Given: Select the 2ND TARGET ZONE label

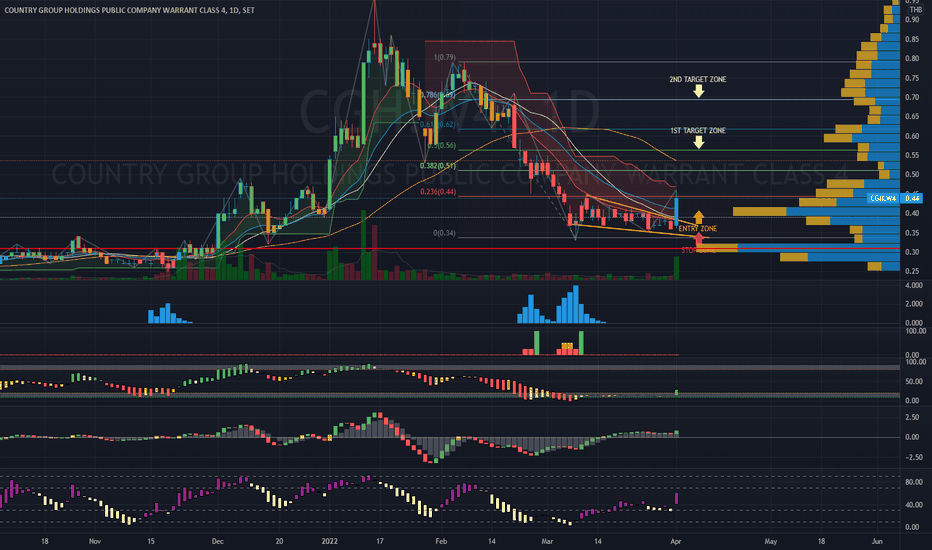Looking at the screenshot, I should pos(698,79).
